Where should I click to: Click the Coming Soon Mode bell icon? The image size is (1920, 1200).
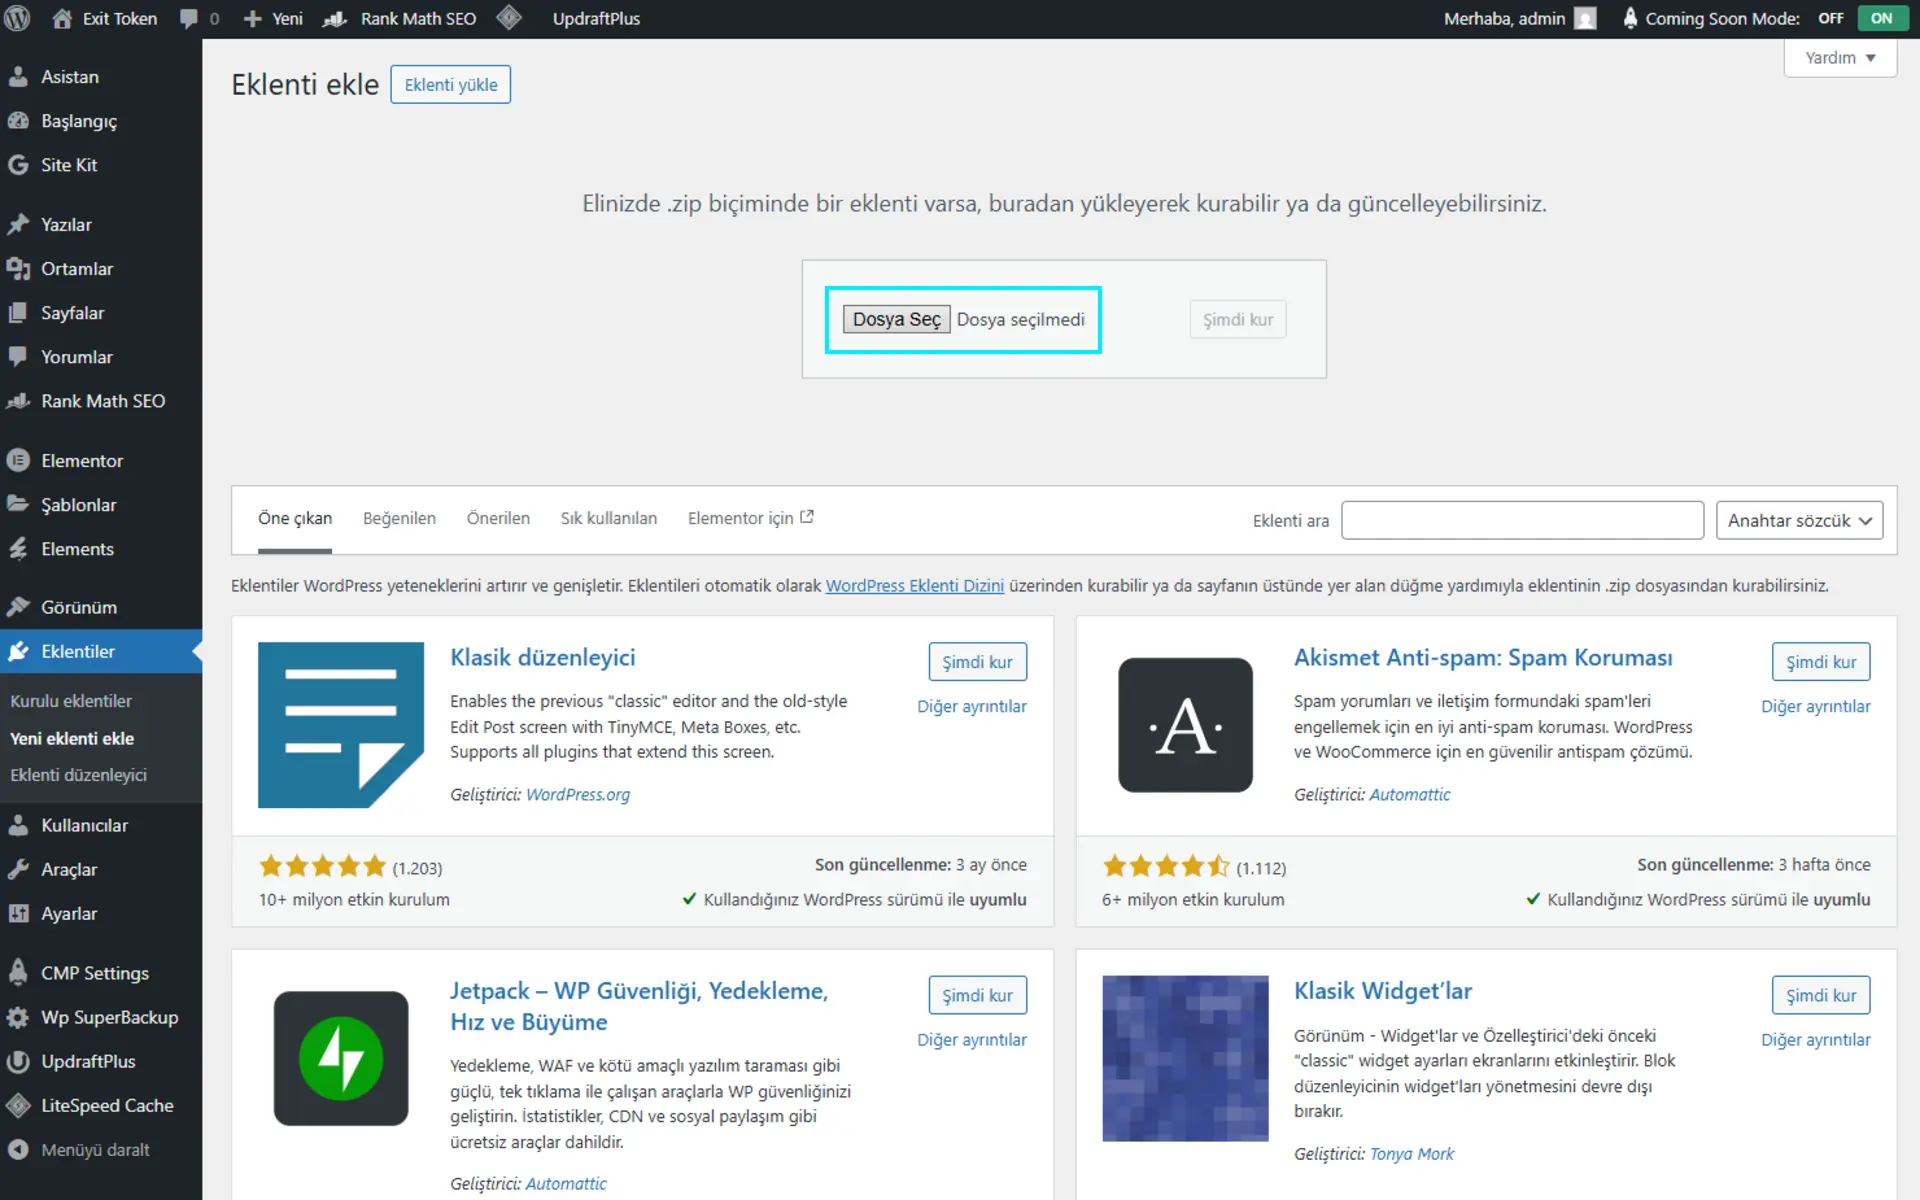pyautogui.click(x=1630, y=18)
